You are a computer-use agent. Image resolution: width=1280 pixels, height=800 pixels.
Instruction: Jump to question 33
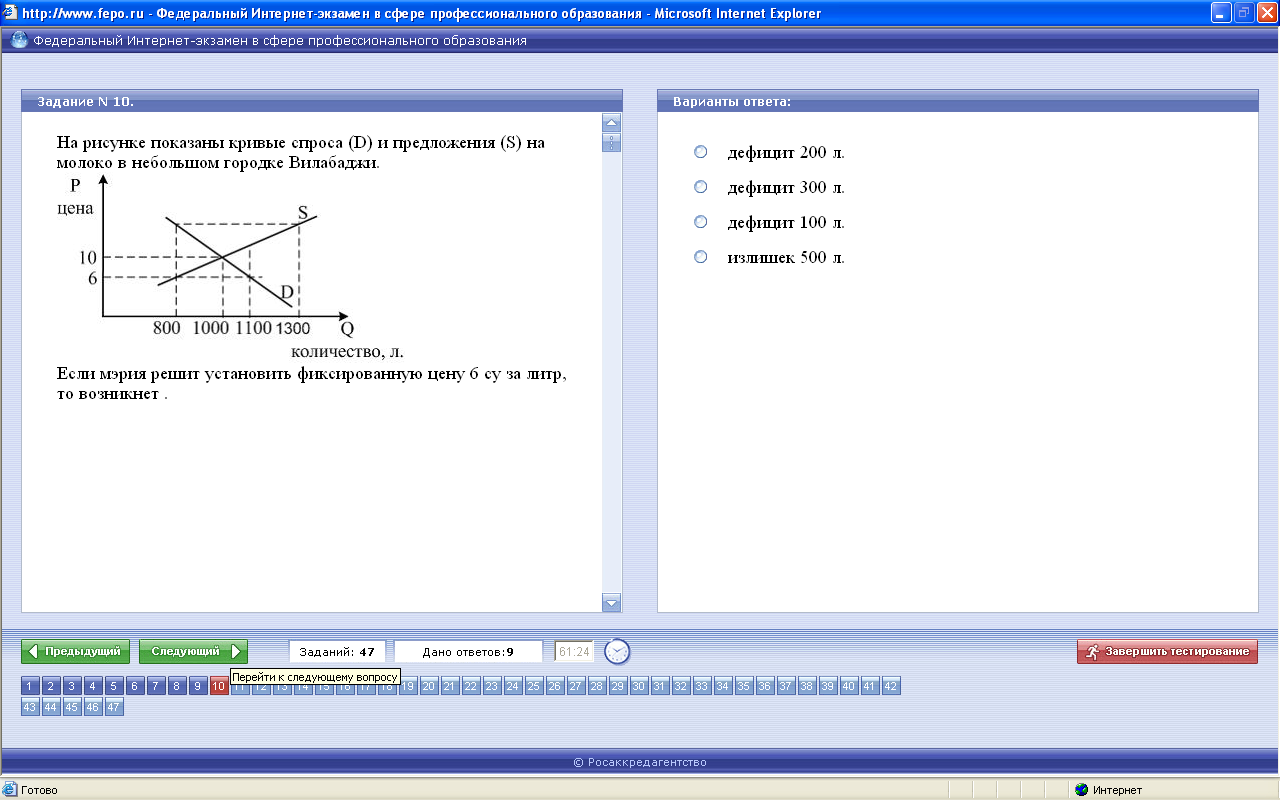point(702,686)
